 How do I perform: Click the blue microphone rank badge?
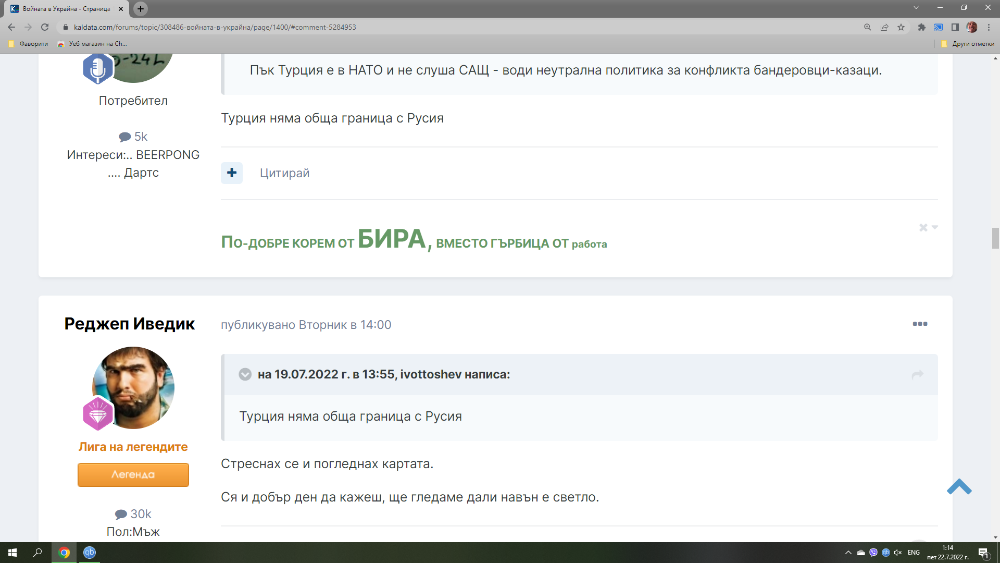(98, 68)
